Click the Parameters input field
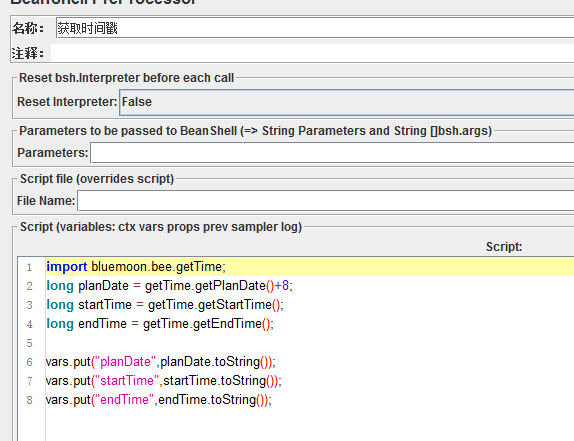This screenshot has height=441, width=574. pos(332,153)
